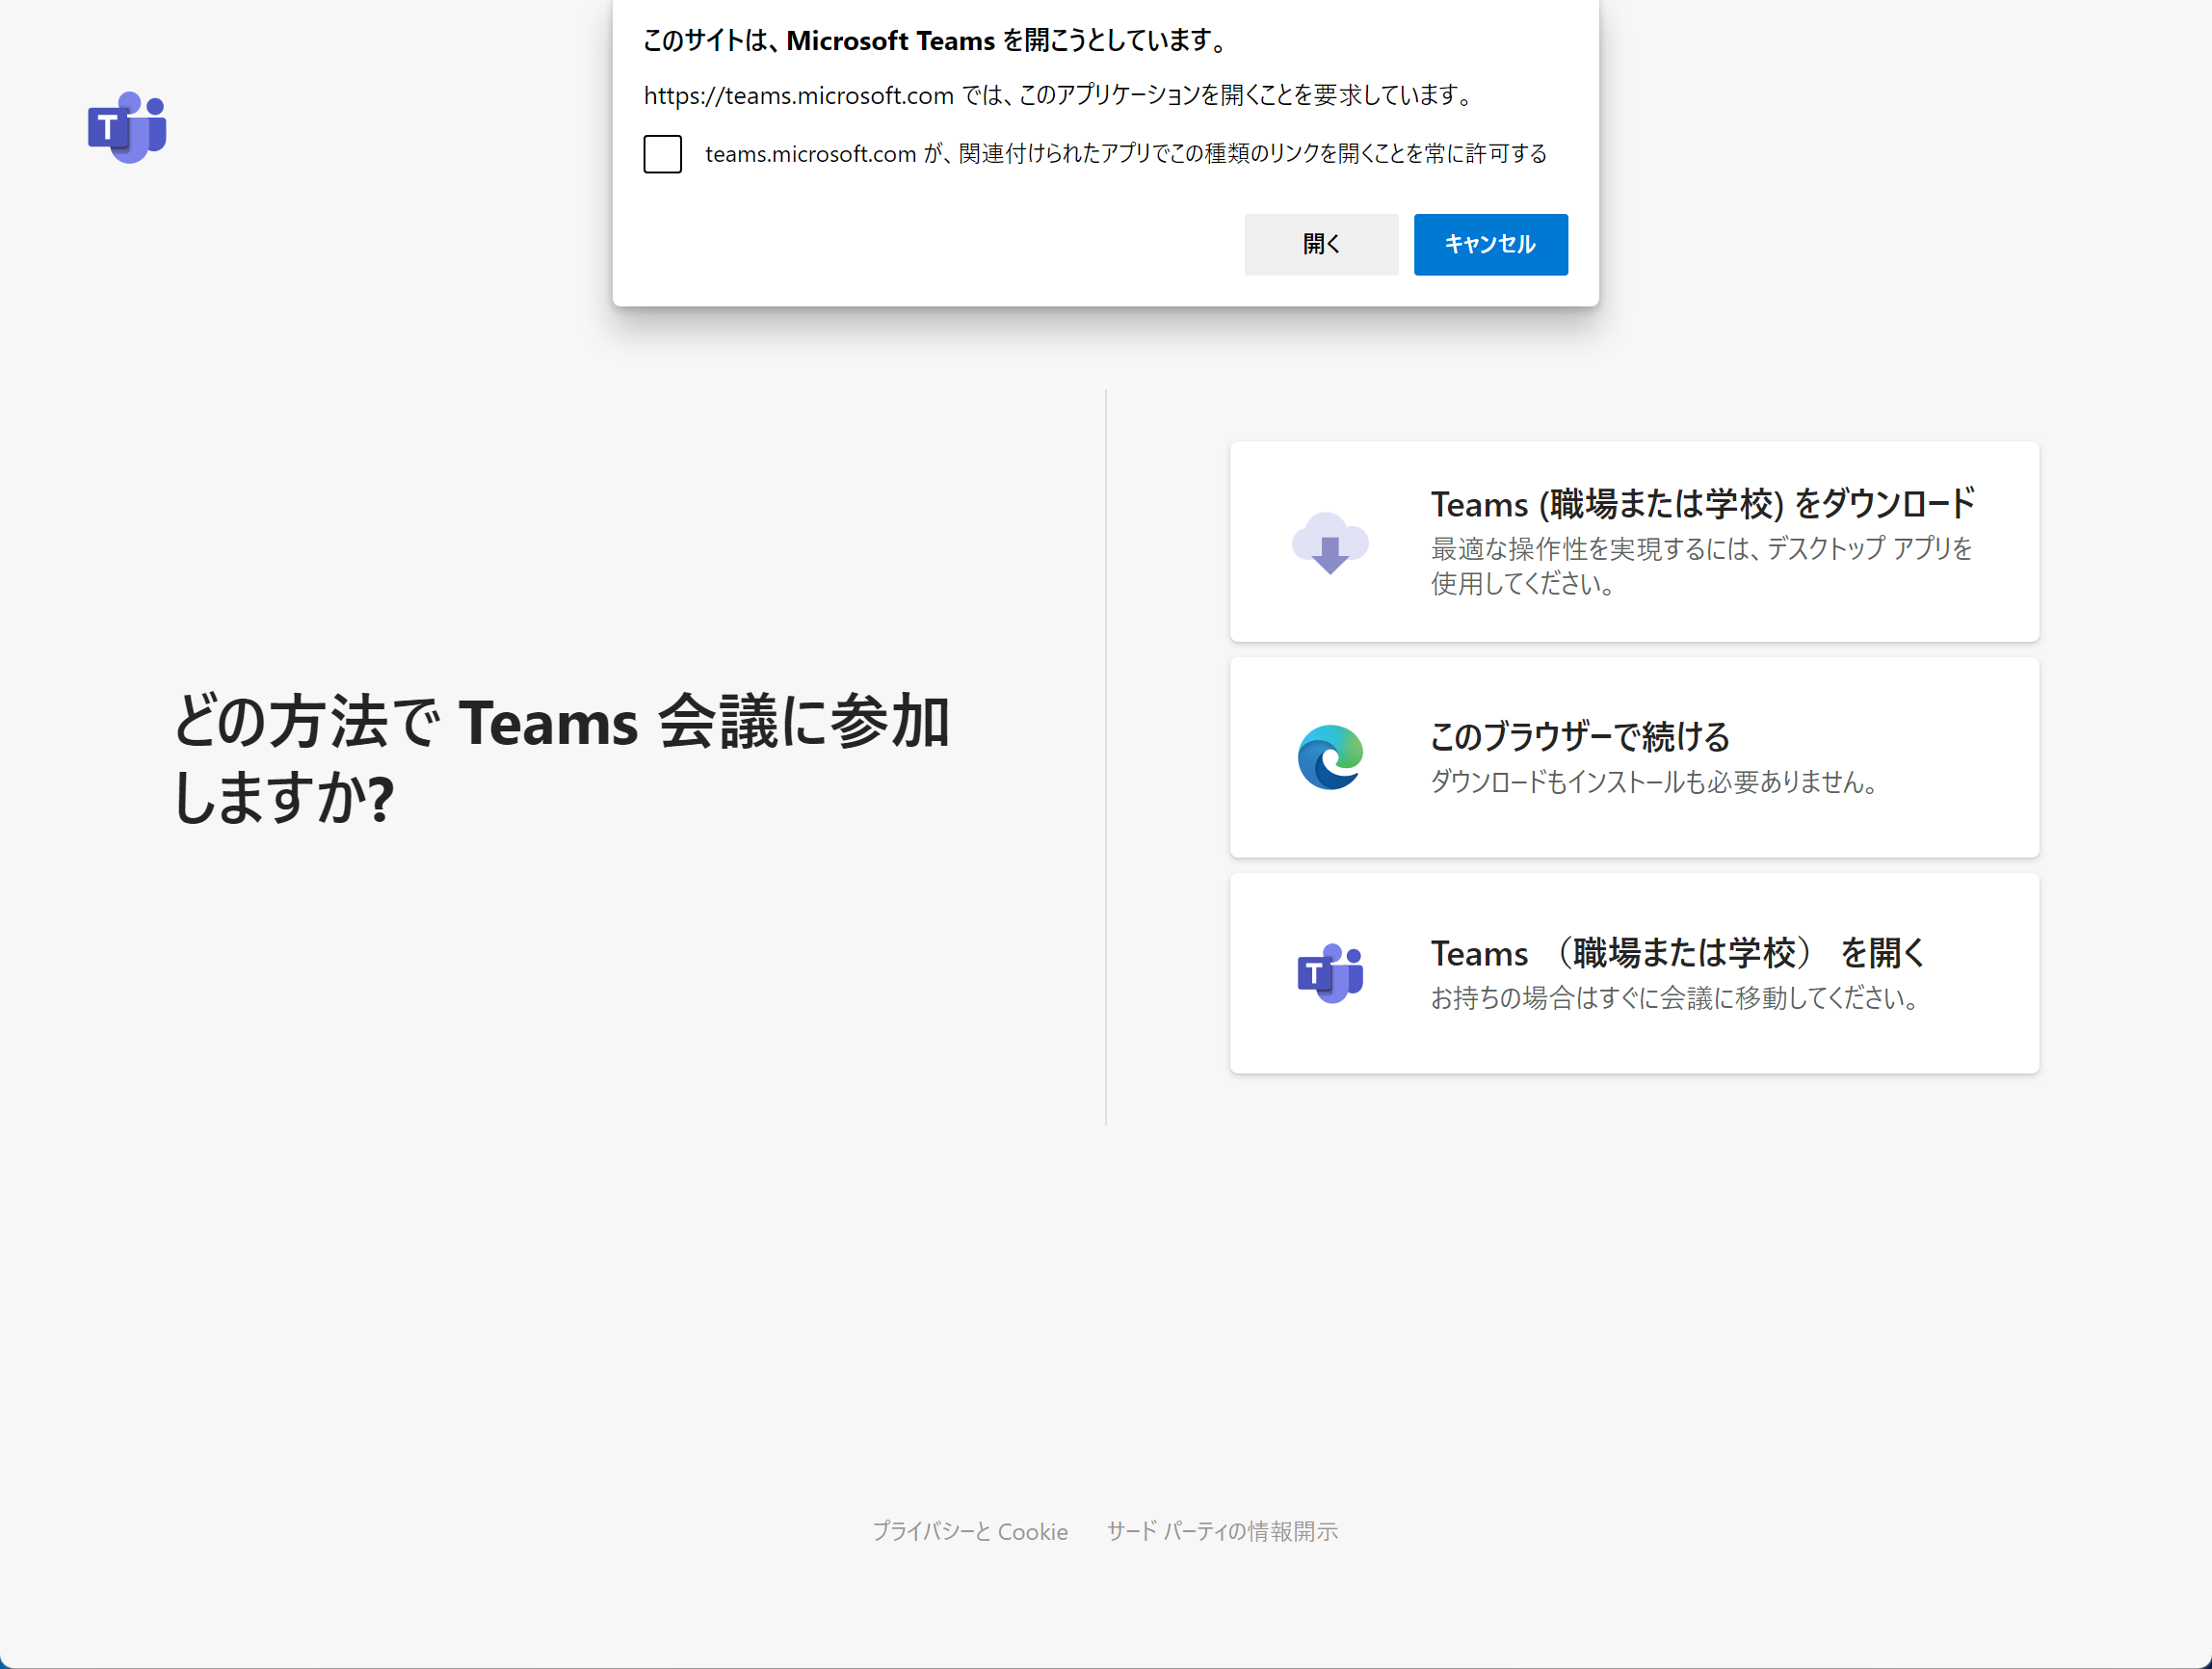Click the text ダウンロードもインストールも必要ありません
The image size is (2212, 1669).
pos(1655,782)
